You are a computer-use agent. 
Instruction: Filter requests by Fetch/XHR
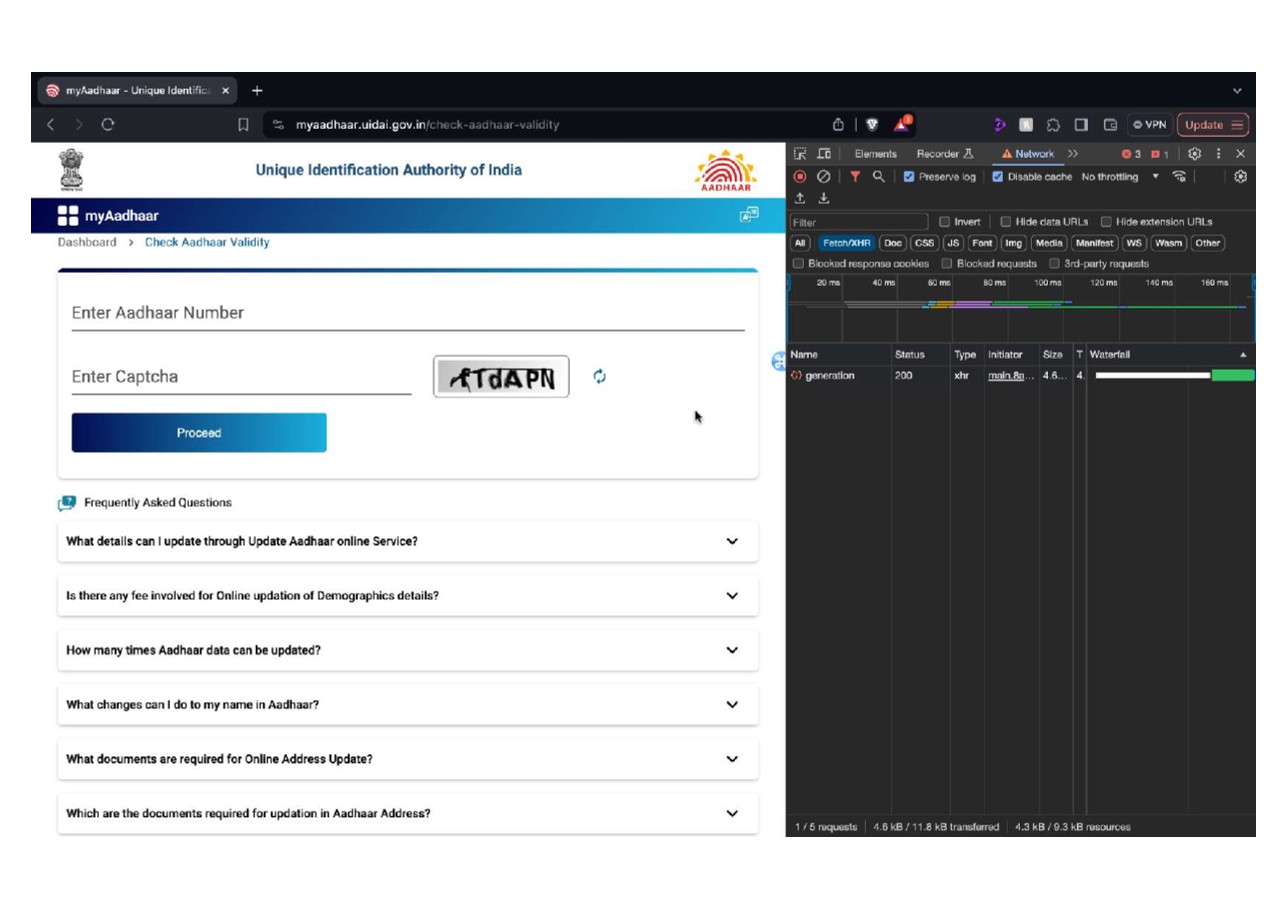click(847, 243)
